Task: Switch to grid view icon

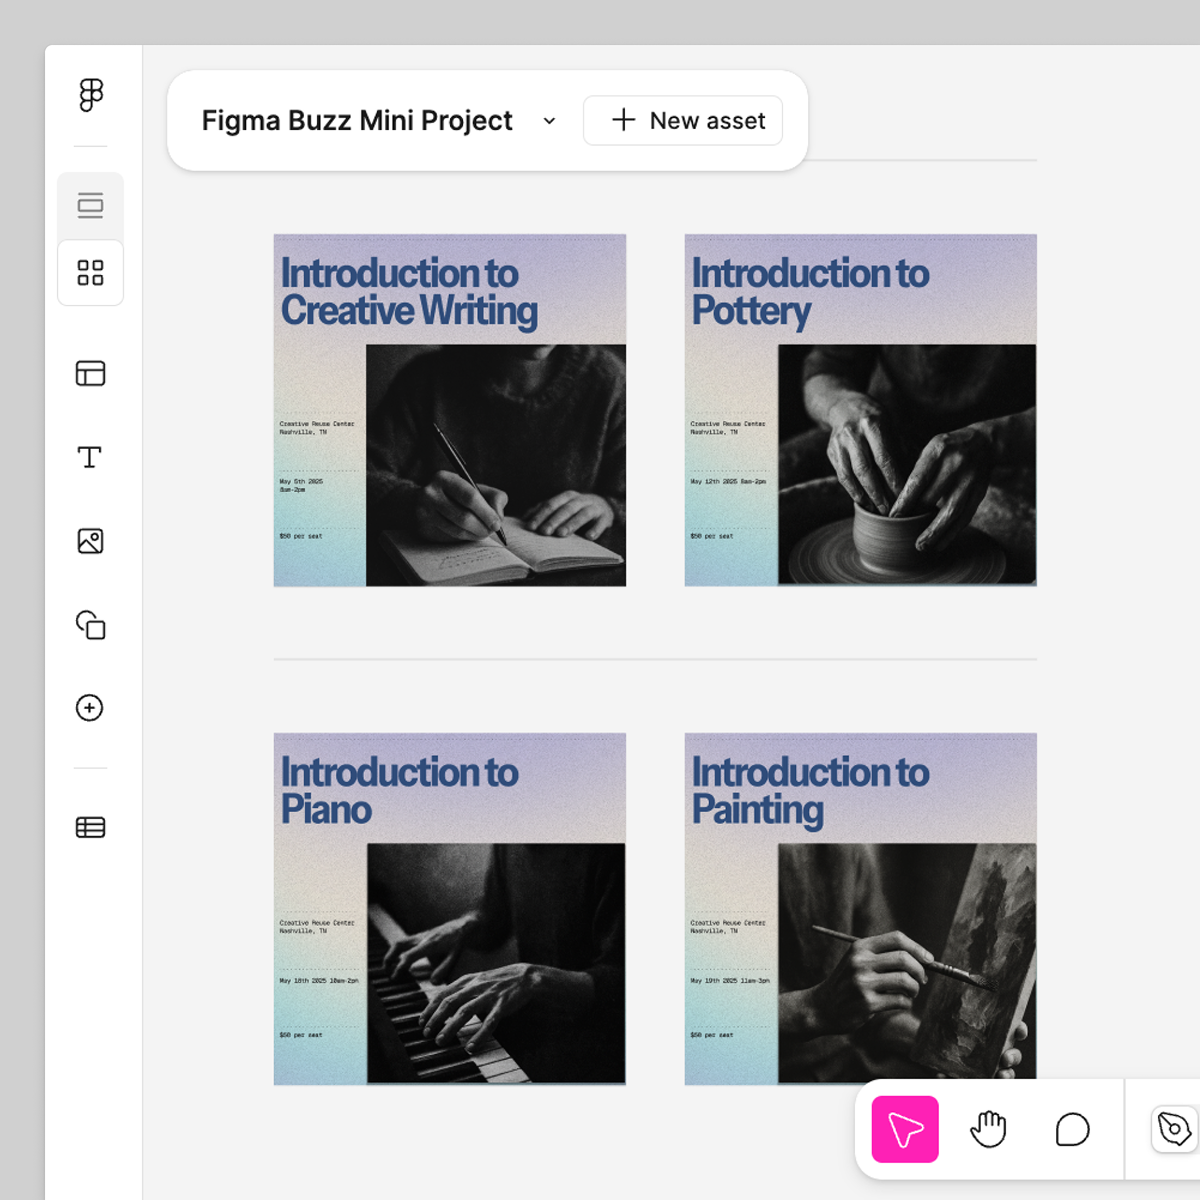Action: (90, 272)
